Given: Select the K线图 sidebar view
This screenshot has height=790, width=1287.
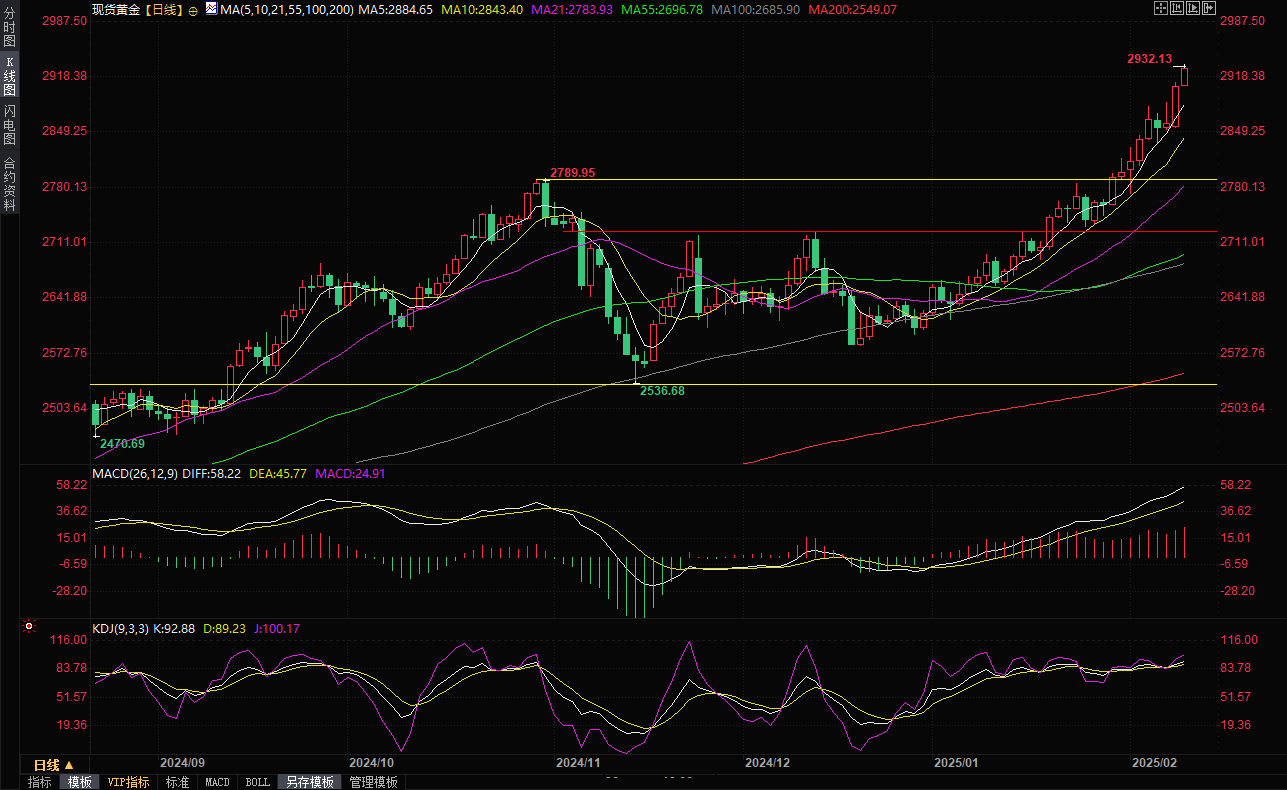Looking at the screenshot, I should (x=9, y=76).
